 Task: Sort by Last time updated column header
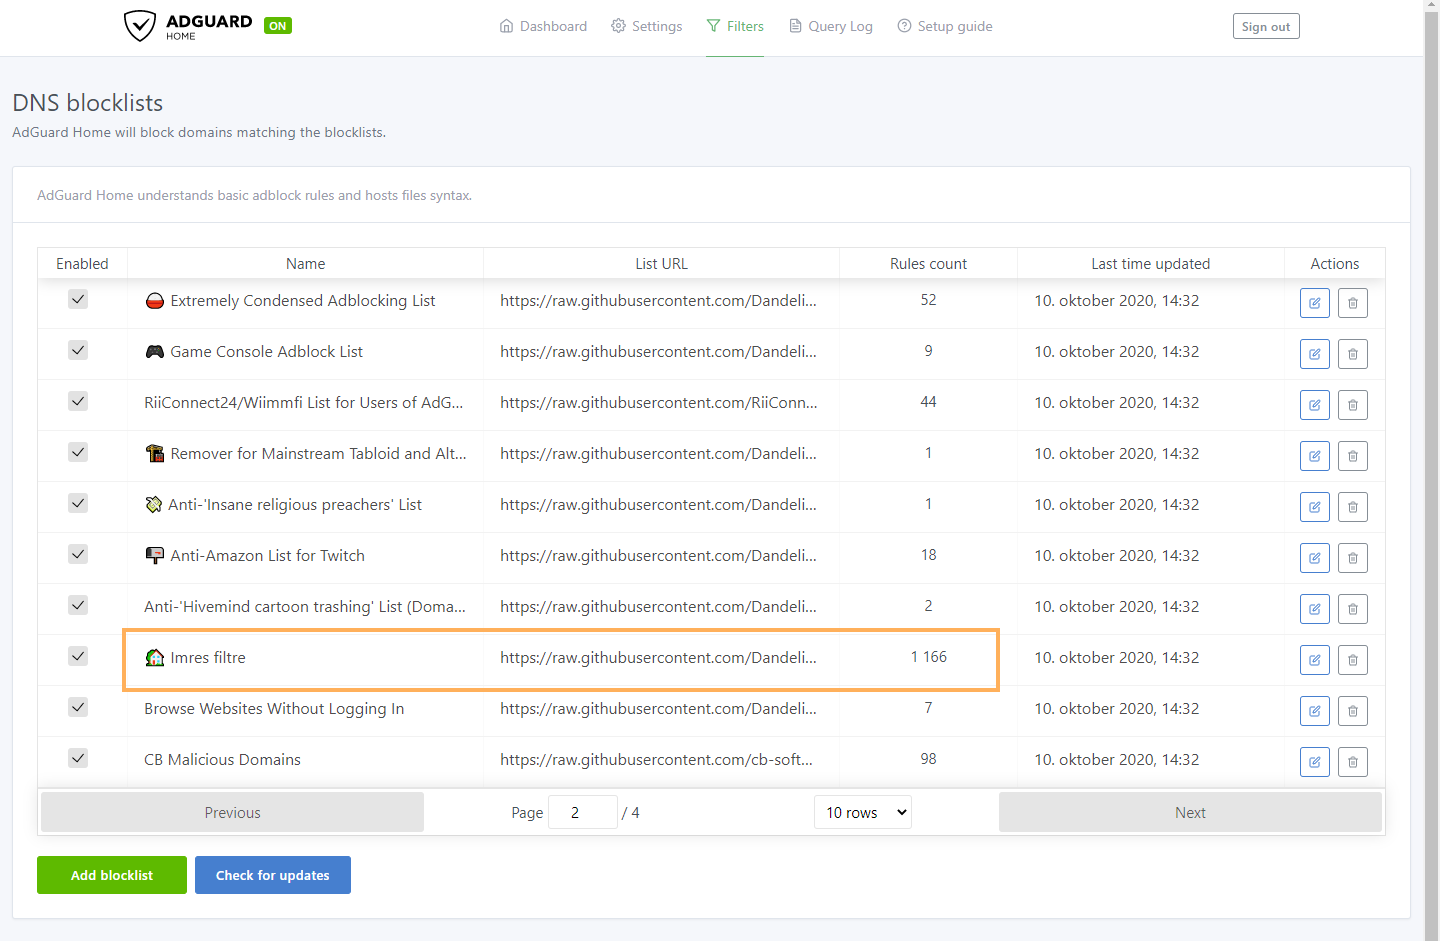pos(1151,263)
